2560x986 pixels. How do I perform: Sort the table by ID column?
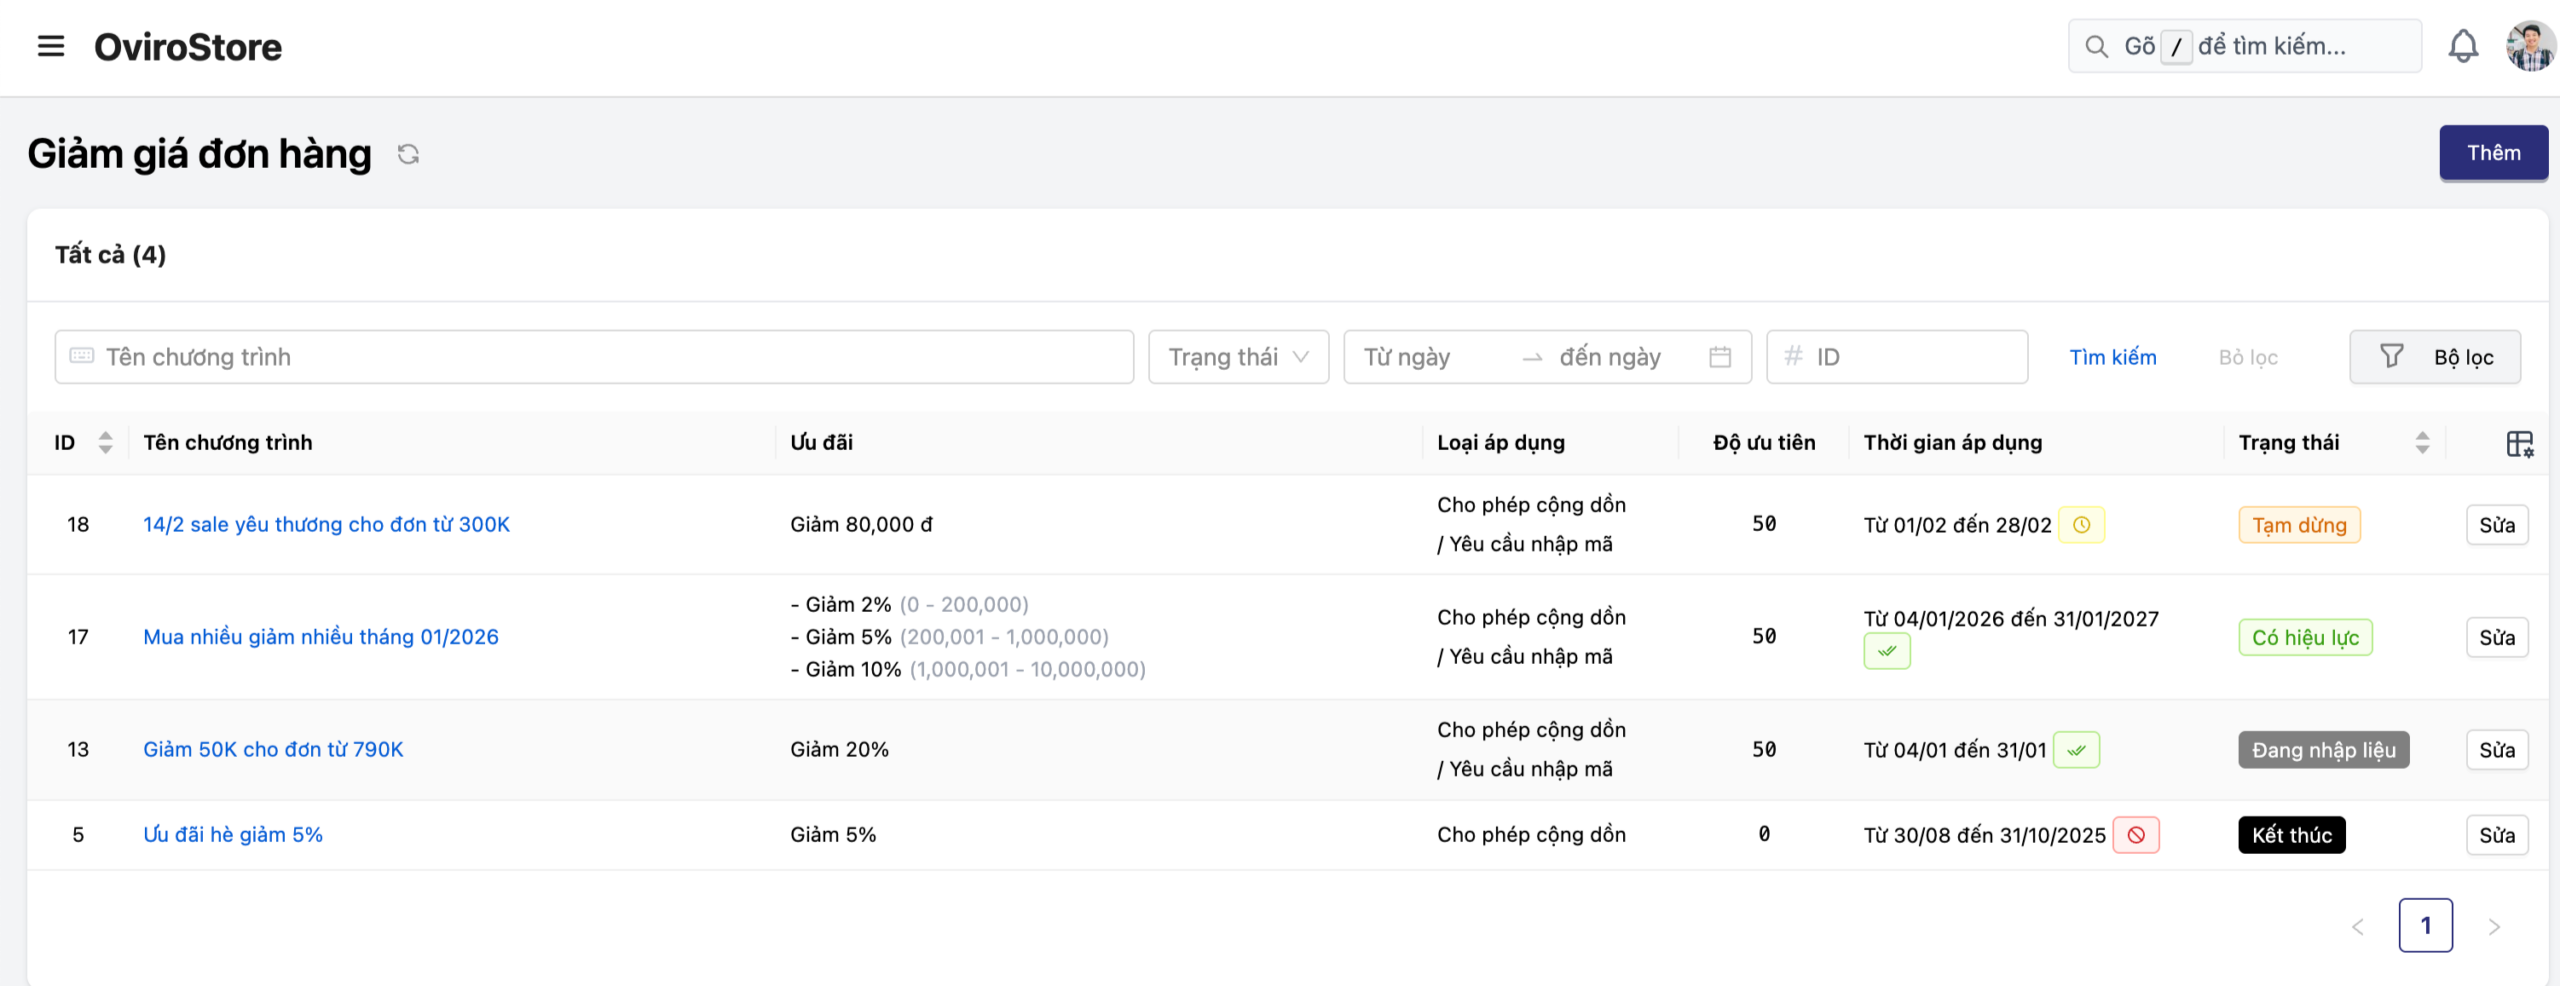coord(105,443)
